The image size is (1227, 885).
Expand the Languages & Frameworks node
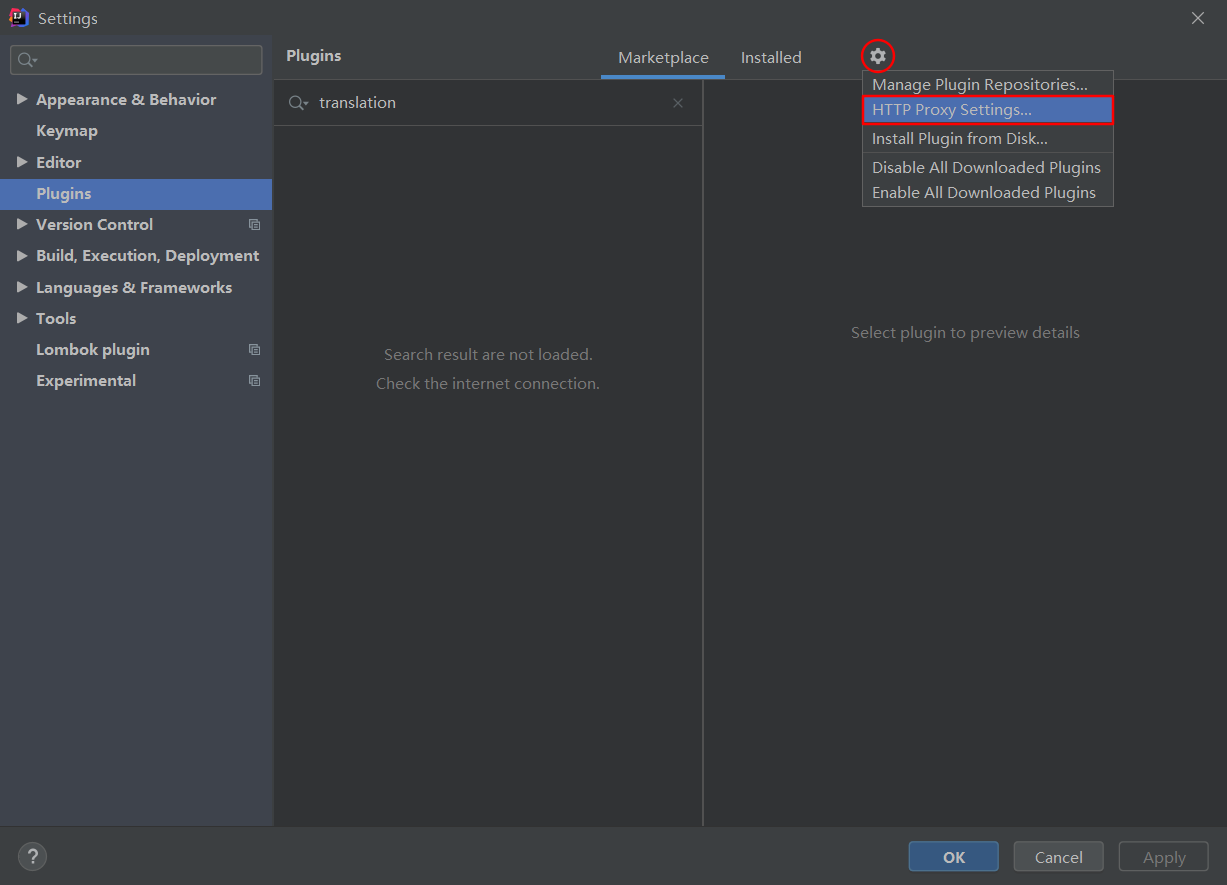(22, 287)
